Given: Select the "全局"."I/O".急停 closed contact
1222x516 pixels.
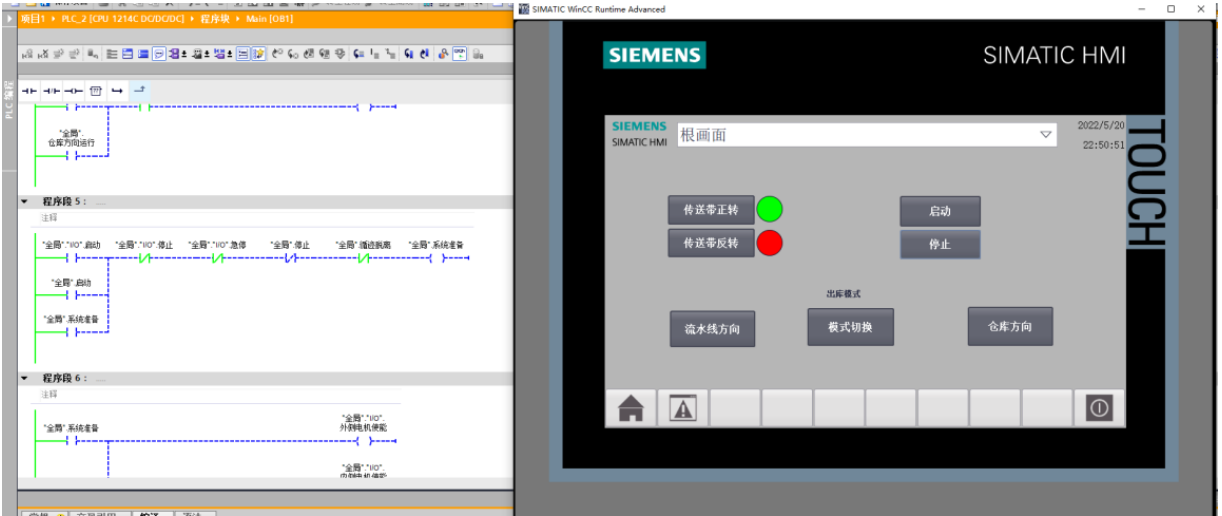Looking at the screenshot, I should coord(218,258).
